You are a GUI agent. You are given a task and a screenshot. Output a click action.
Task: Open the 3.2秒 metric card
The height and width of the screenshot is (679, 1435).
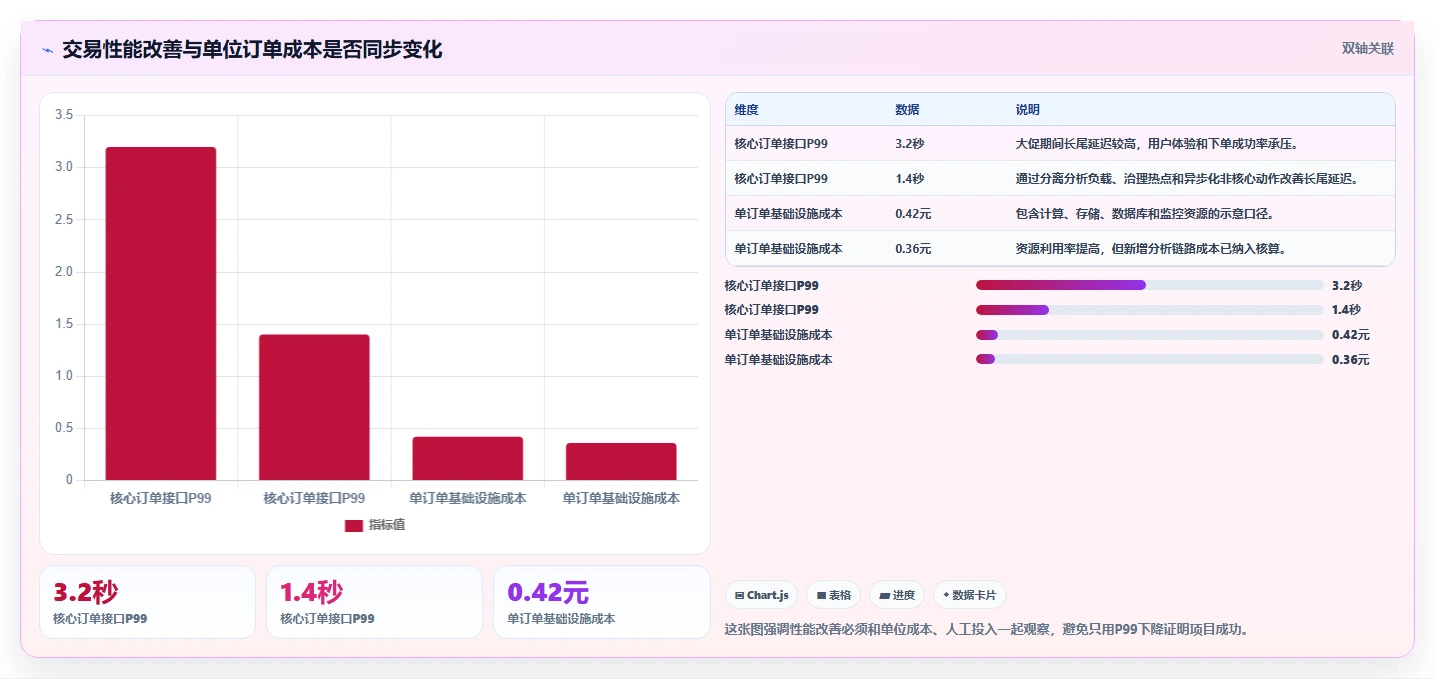click(x=147, y=602)
